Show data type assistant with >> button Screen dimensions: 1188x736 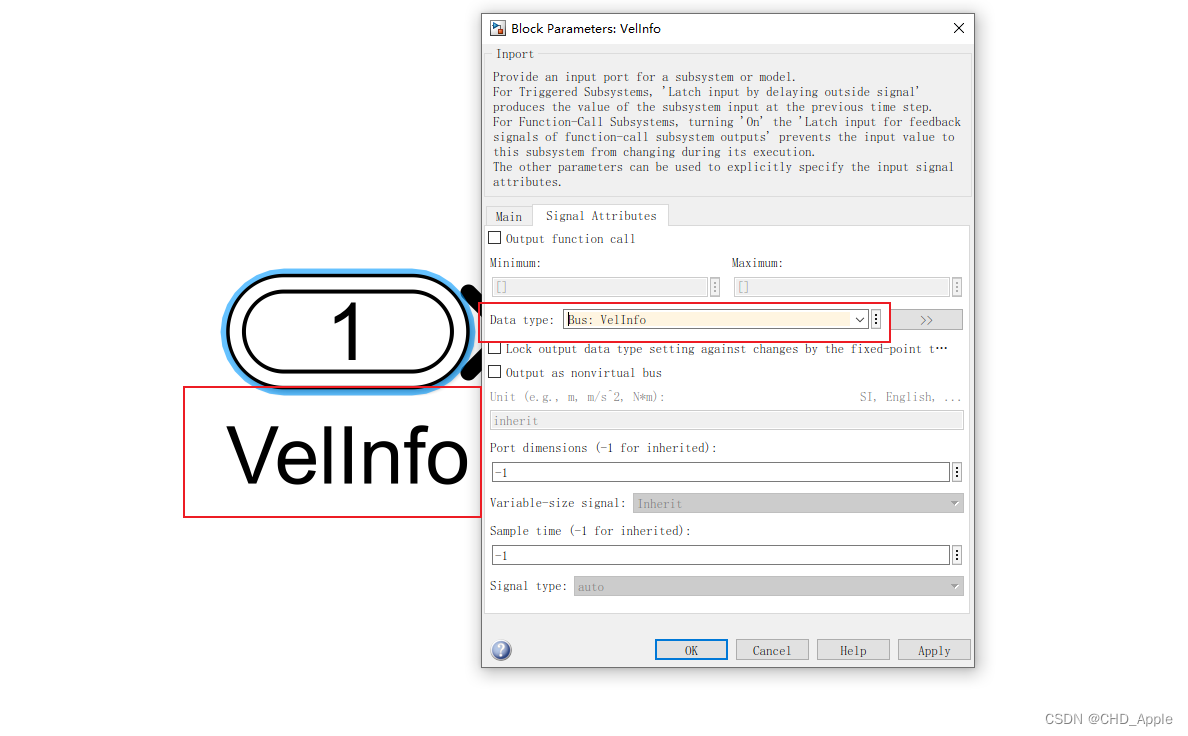[927, 320]
